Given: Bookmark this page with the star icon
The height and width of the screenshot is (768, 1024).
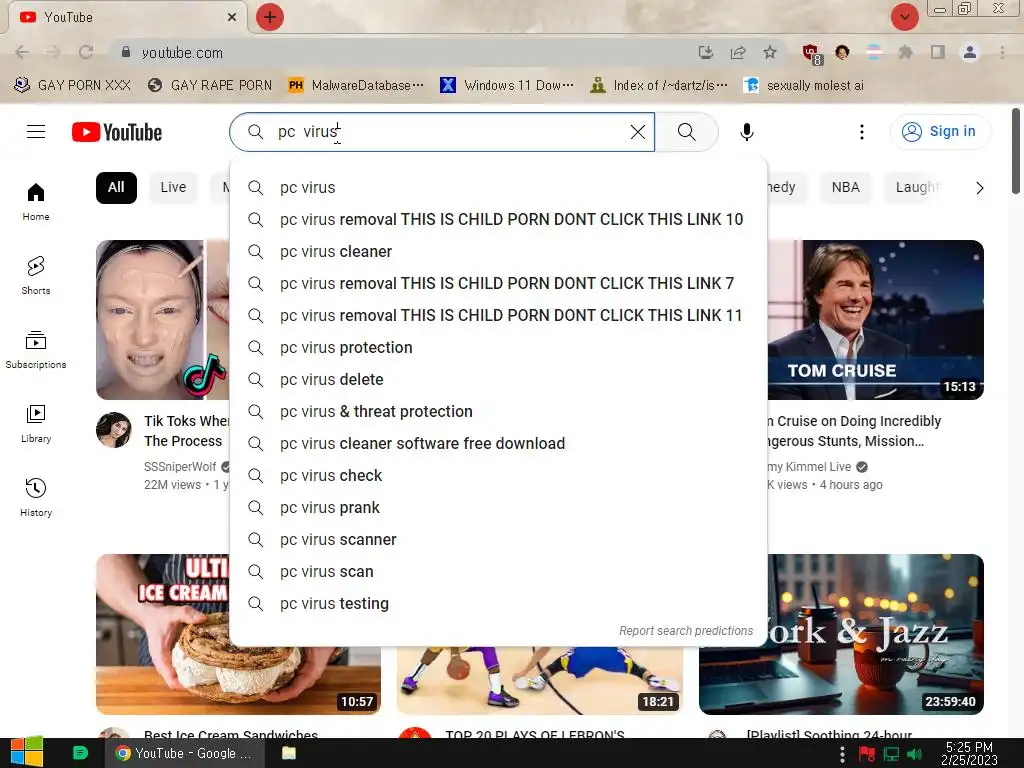Looking at the screenshot, I should pos(770,52).
